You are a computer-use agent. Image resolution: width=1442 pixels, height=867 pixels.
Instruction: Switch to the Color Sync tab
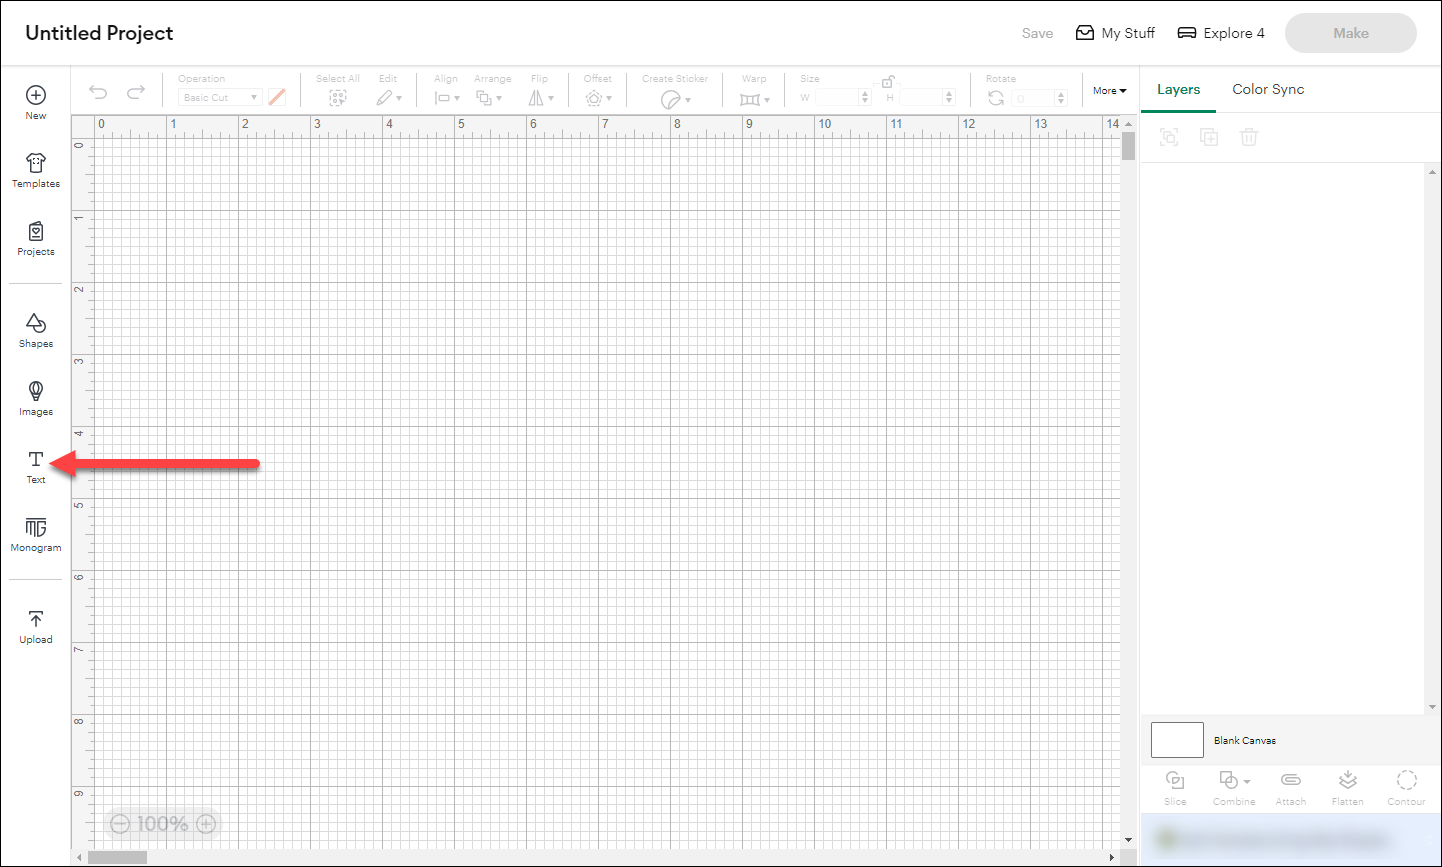tap(1268, 89)
